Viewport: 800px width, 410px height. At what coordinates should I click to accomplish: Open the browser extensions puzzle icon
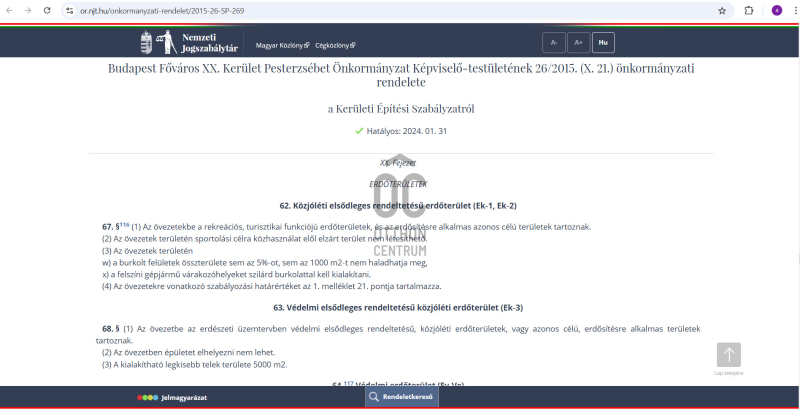tap(749, 11)
